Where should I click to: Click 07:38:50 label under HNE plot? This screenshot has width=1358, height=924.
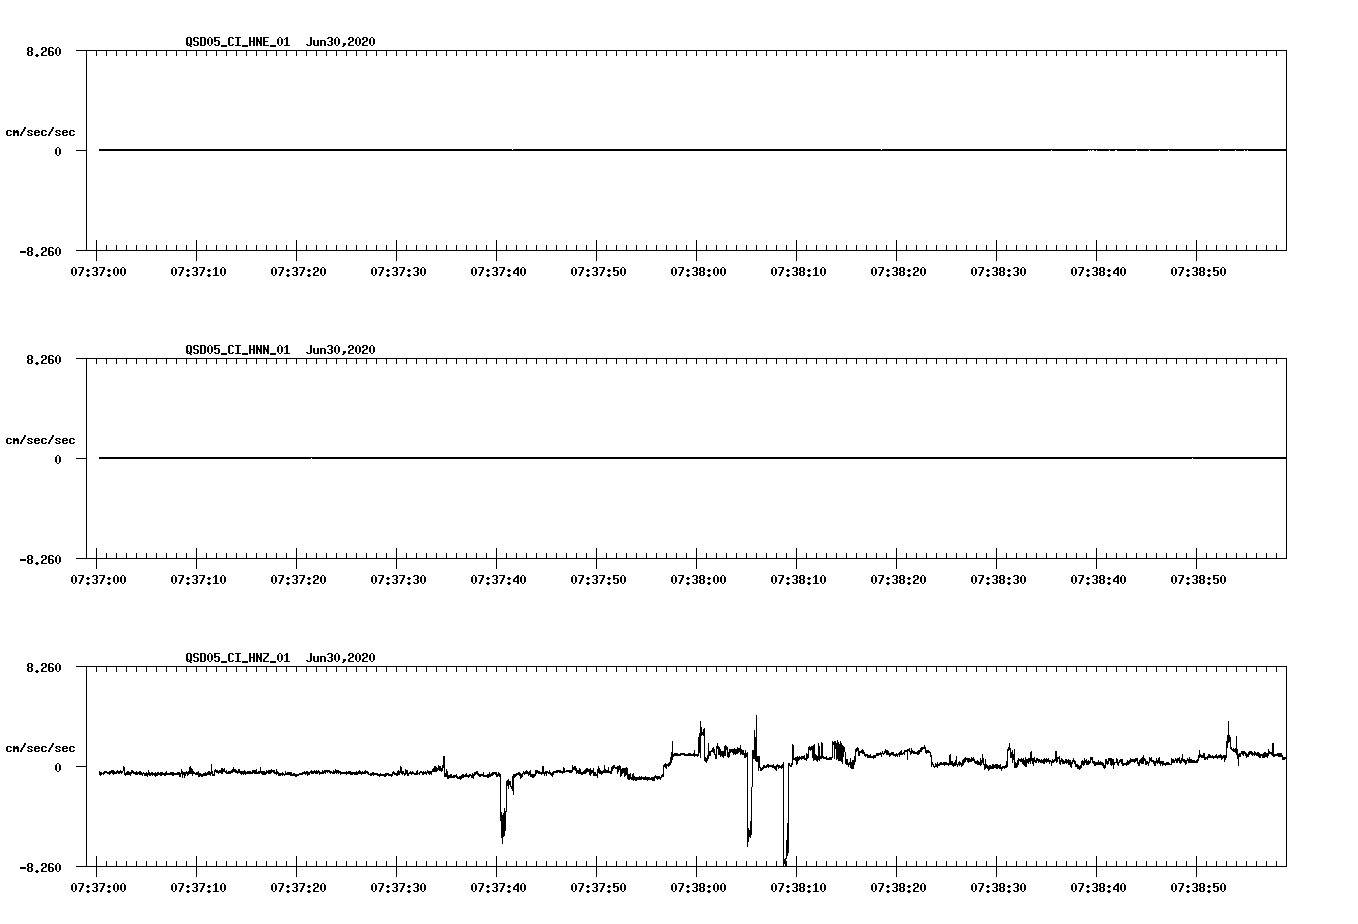tap(1198, 271)
